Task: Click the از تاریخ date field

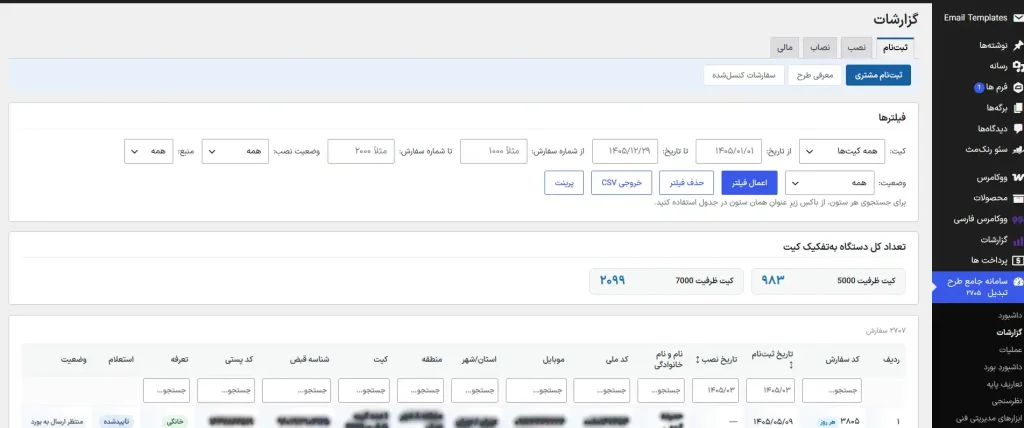Action: (x=729, y=151)
